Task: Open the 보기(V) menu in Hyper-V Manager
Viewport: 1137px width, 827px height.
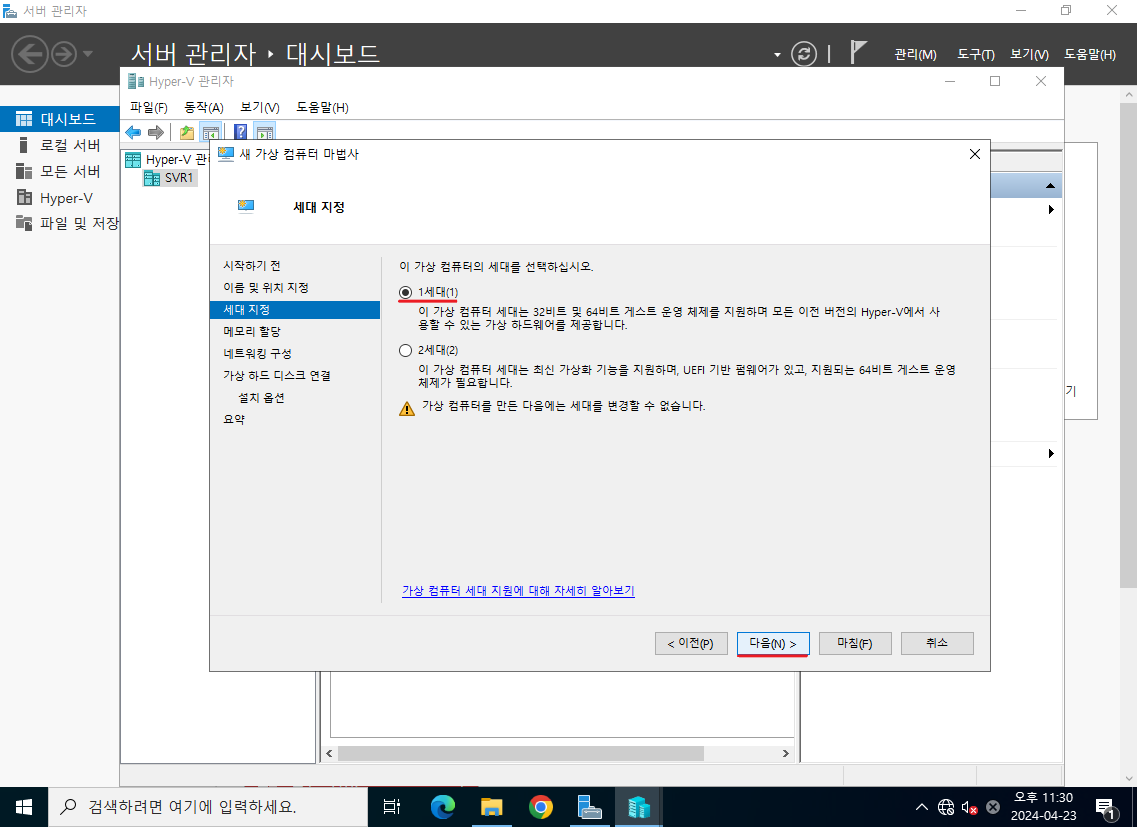Action: point(260,107)
